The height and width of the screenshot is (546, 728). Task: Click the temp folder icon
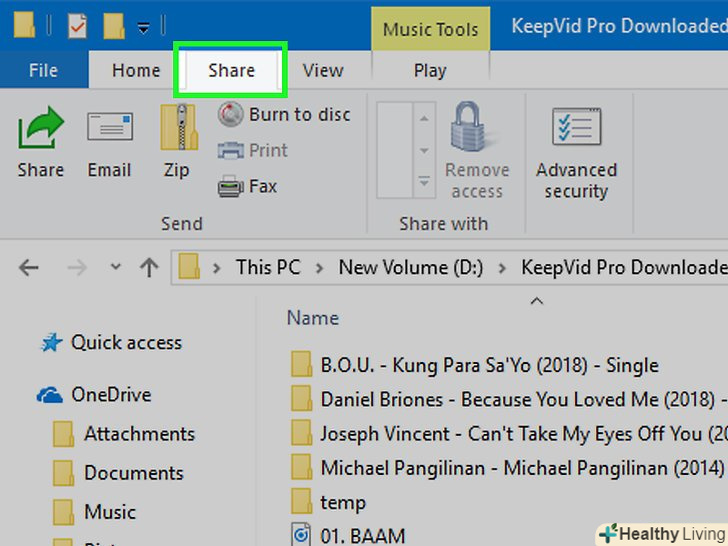[x=301, y=502]
